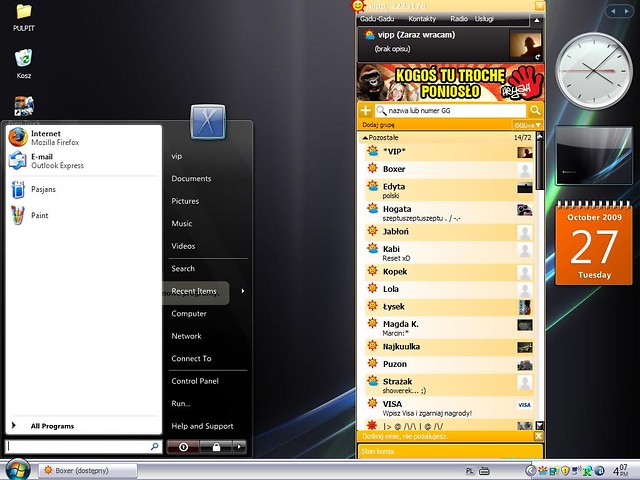Click the Start menu lock button
This screenshot has height=480, width=640.
coord(216,447)
